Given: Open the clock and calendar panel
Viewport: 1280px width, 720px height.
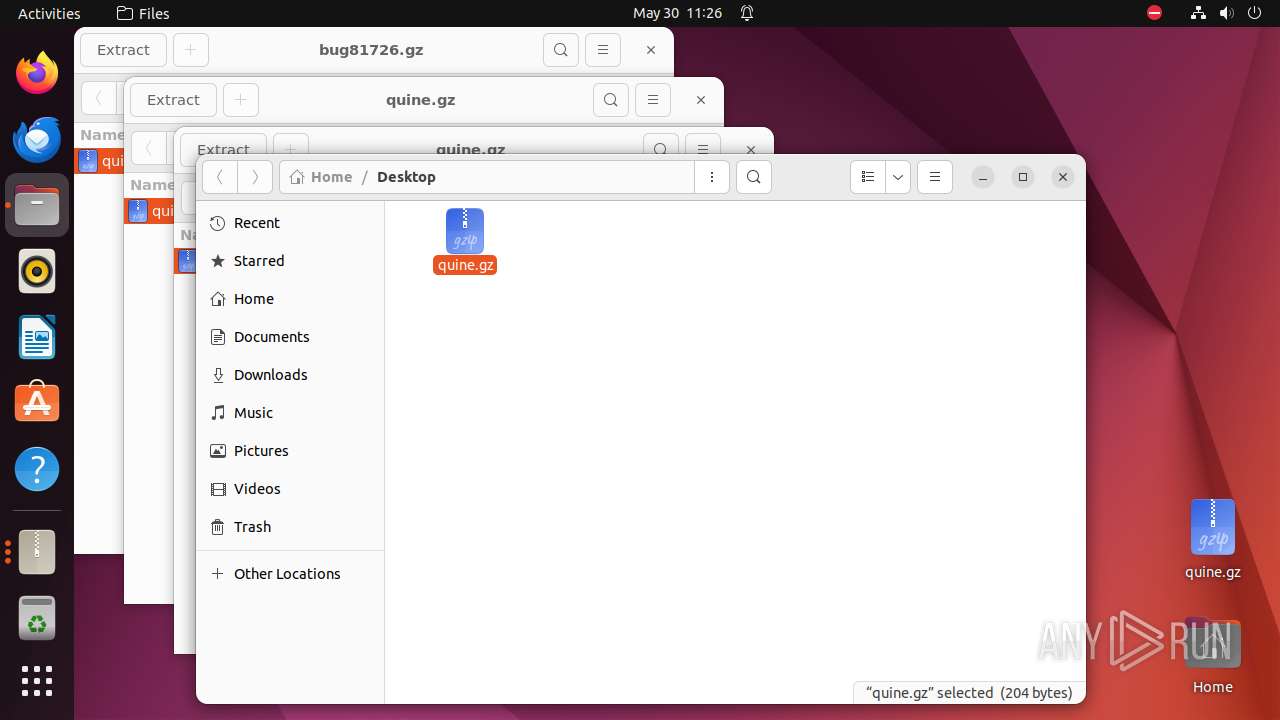Looking at the screenshot, I should [677, 13].
